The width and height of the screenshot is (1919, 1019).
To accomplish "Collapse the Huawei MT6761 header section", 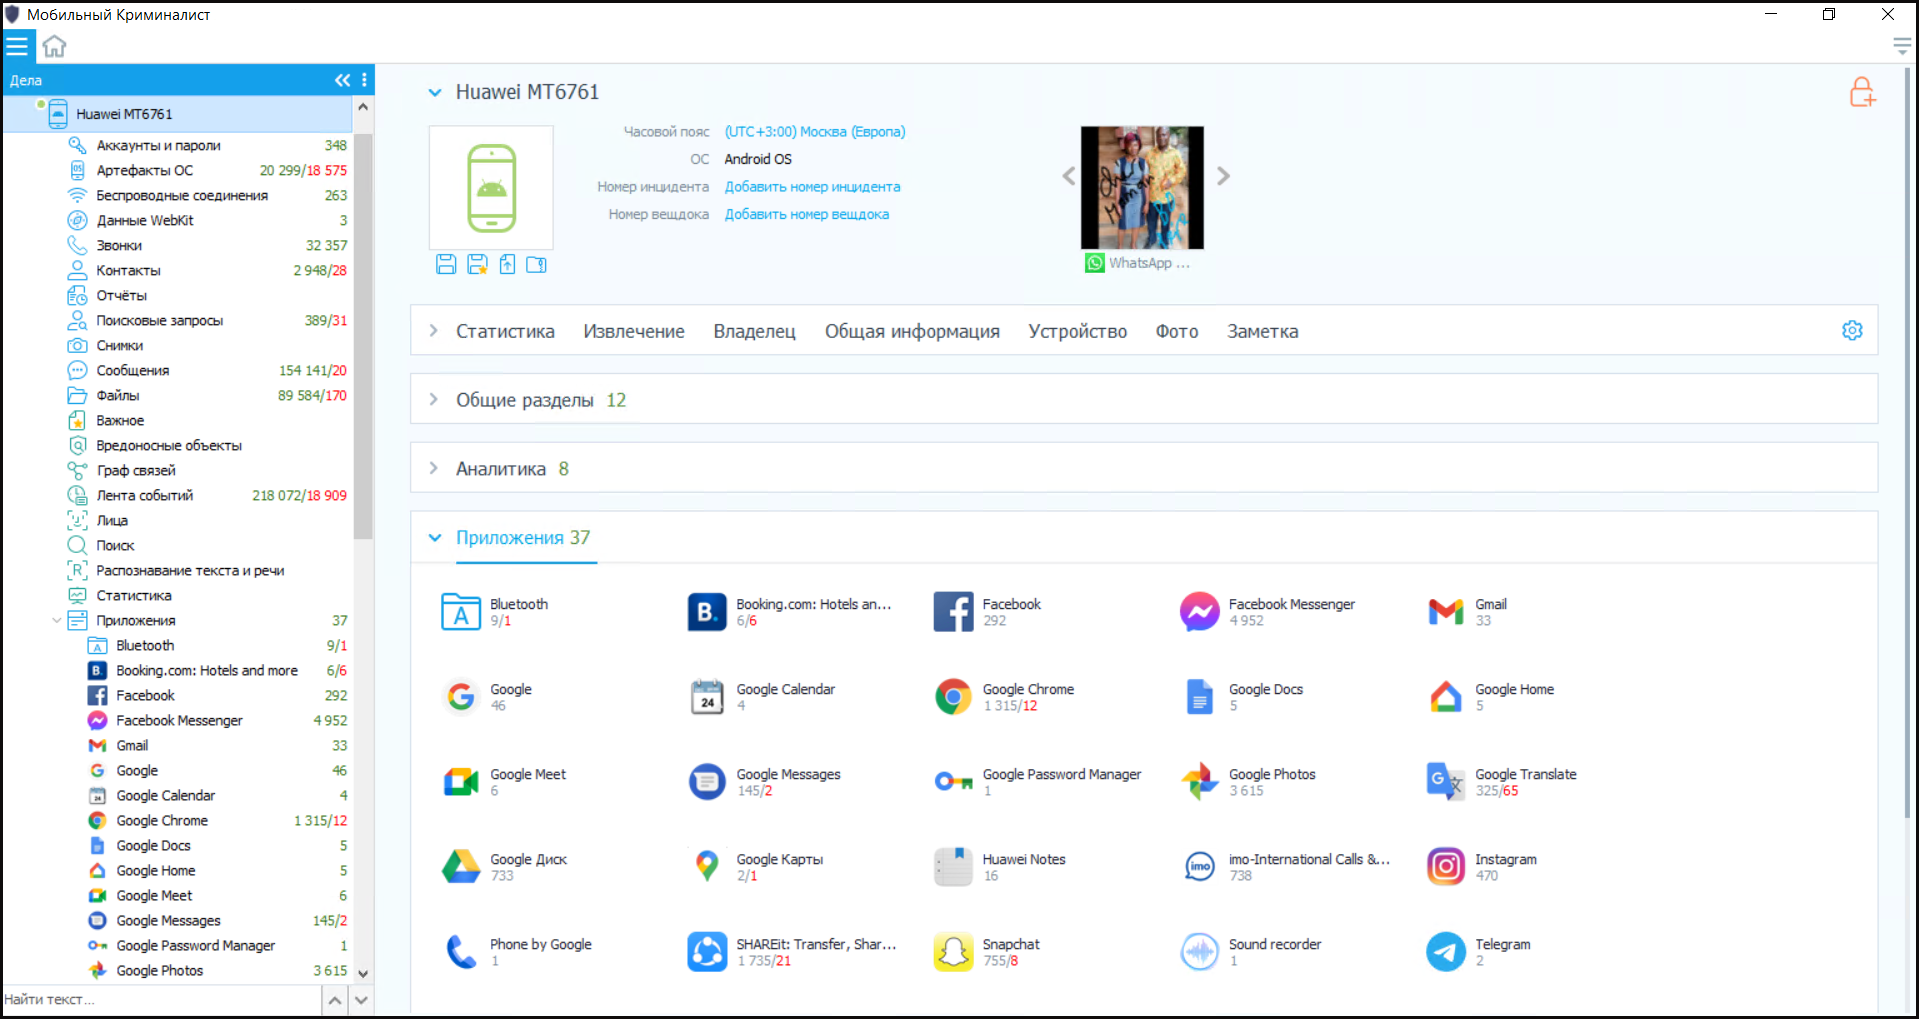I will click(x=435, y=93).
